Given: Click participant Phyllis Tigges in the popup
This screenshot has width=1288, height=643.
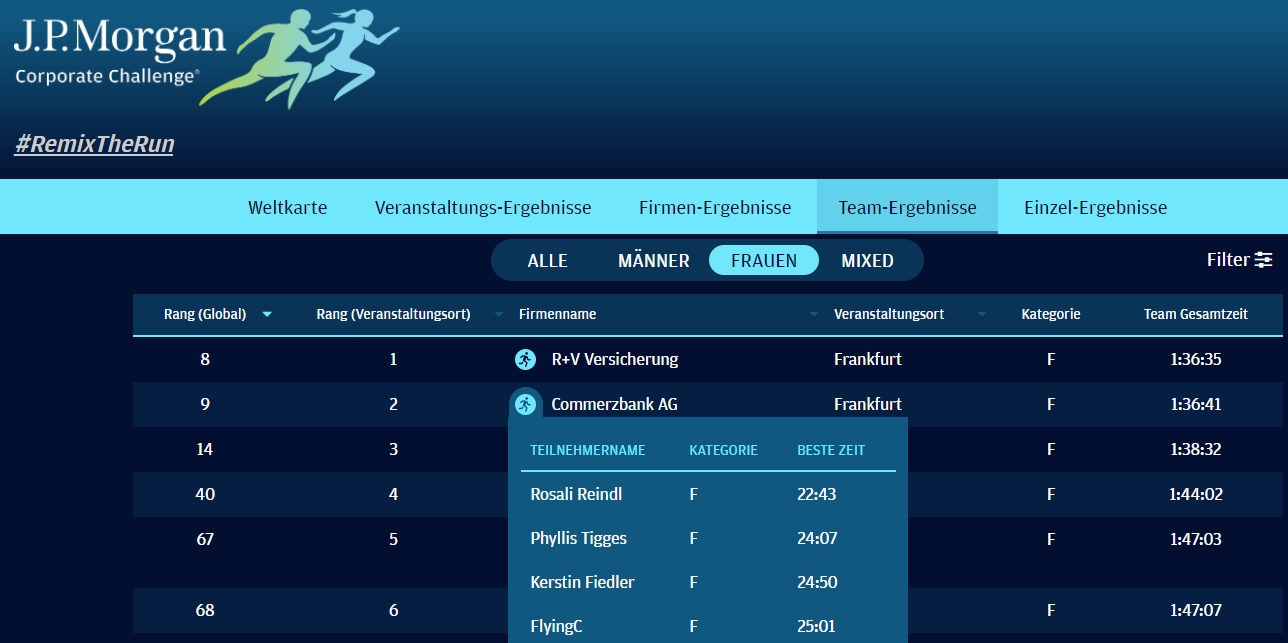Looking at the screenshot, I should point(579,538).
